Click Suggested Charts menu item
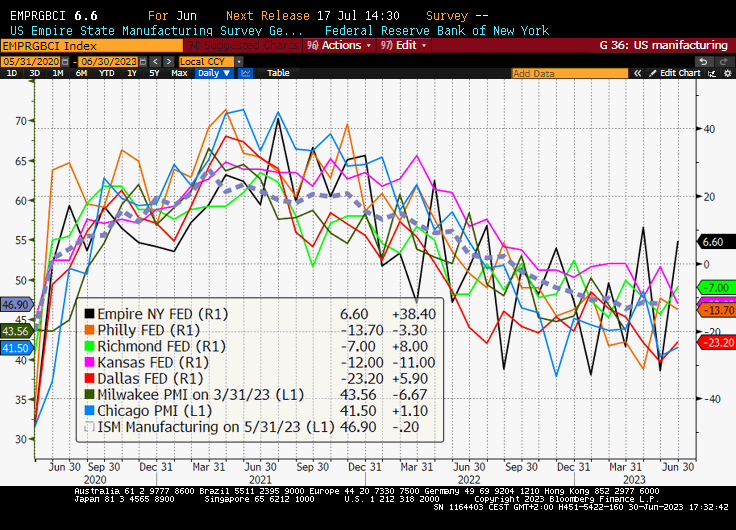Image resolution: width=736 pixels, height=530 pixels. (243, 45)
